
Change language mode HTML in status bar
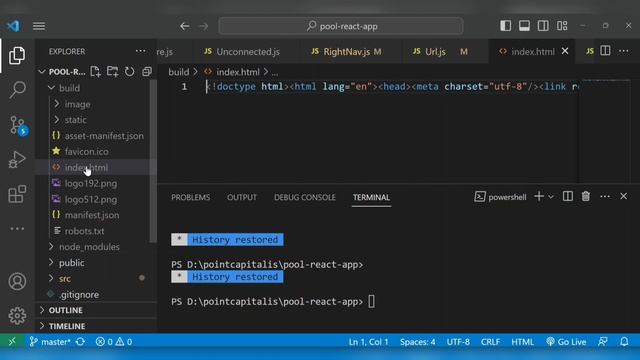(522, 341)
